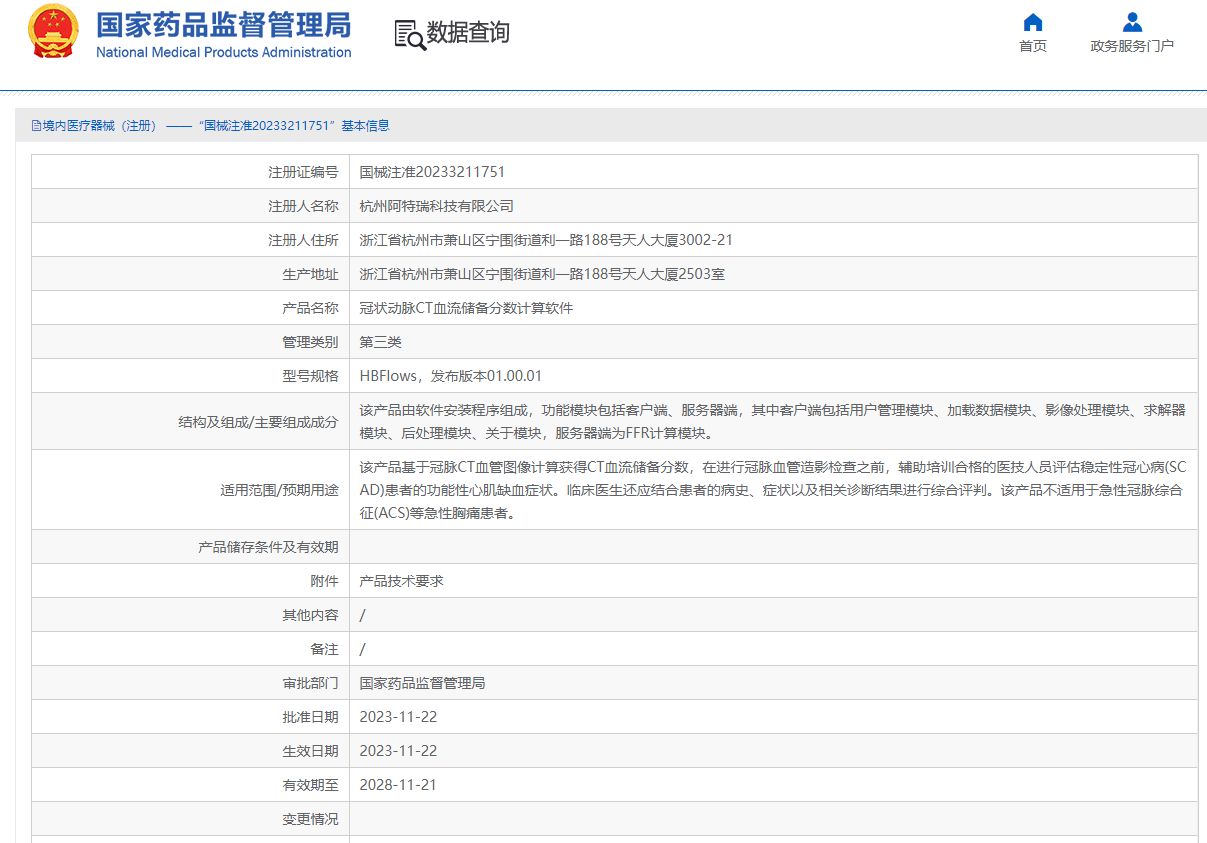
Task: Open the 产品技术要求 attachment
Action: (x=401, y=581)
